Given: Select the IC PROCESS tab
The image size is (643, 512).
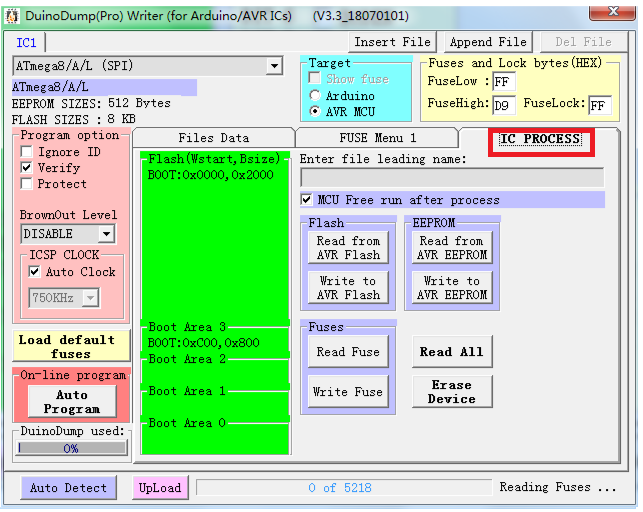Looking at the screenshot, I should [x=540, y=139].
